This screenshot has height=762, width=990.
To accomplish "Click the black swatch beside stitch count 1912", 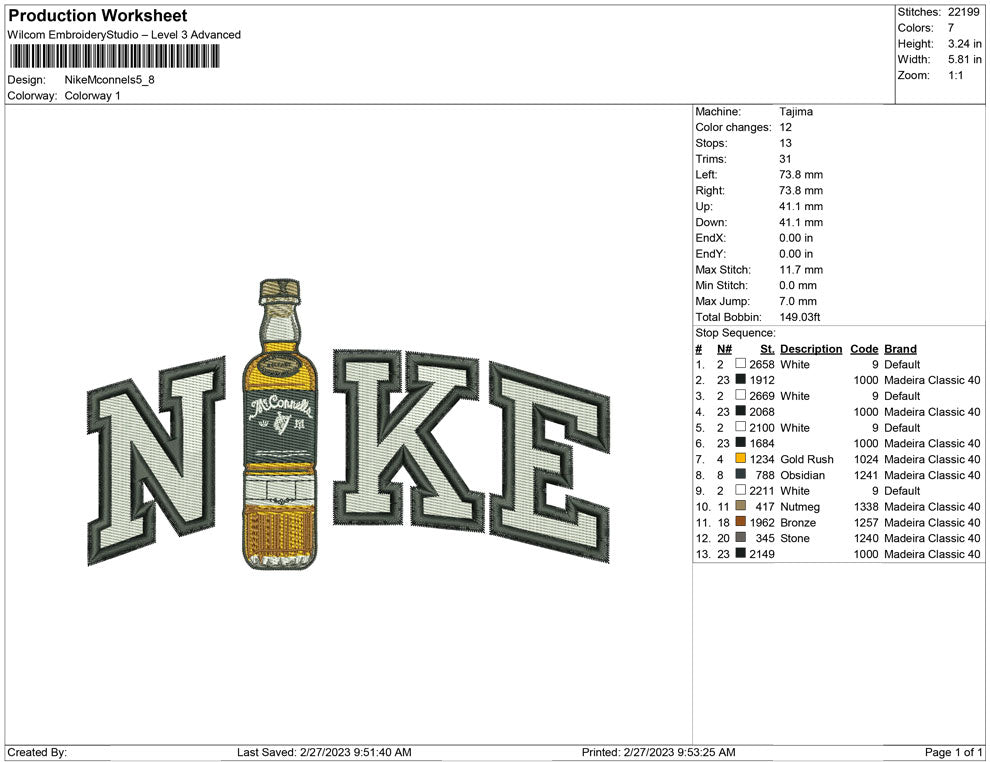I will (x=740, y=379).
